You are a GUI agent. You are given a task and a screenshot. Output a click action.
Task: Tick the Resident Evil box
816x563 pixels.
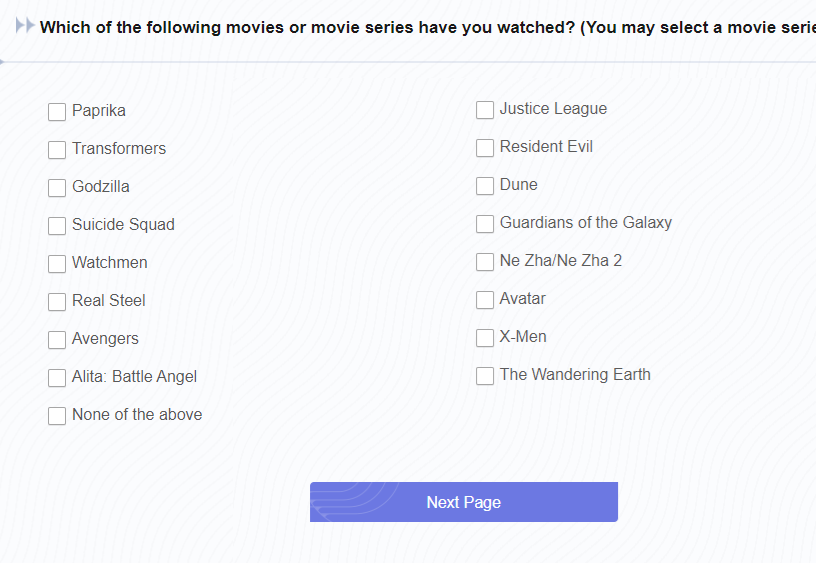484,148
